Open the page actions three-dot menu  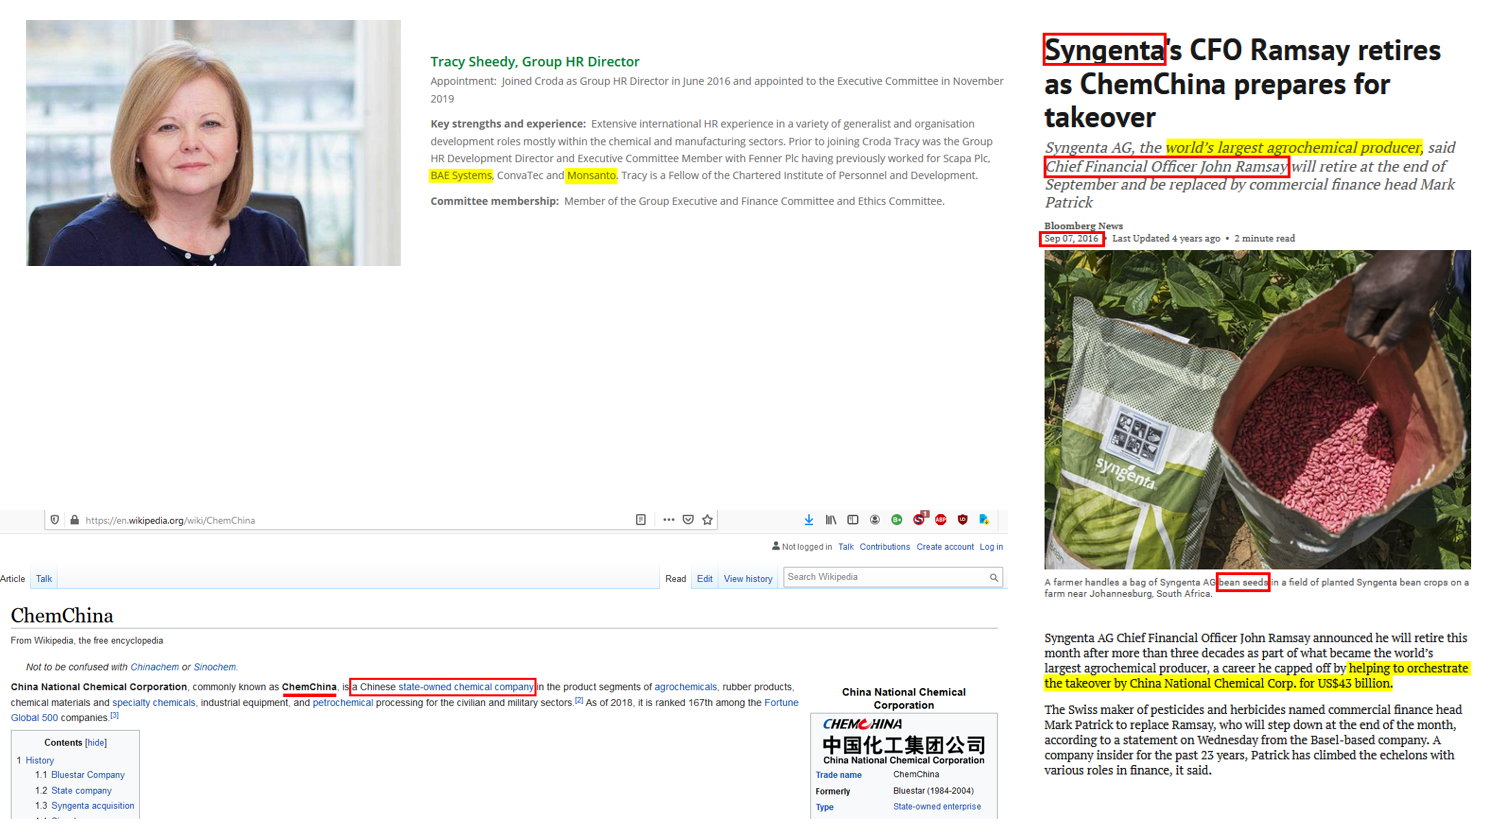pos(668,520)
